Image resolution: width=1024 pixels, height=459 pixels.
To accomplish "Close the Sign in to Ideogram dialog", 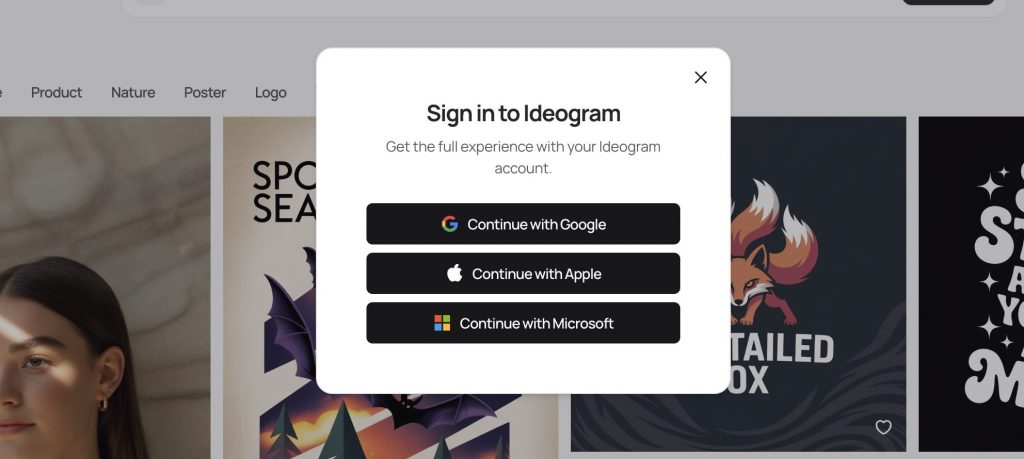I will point(701,78).
